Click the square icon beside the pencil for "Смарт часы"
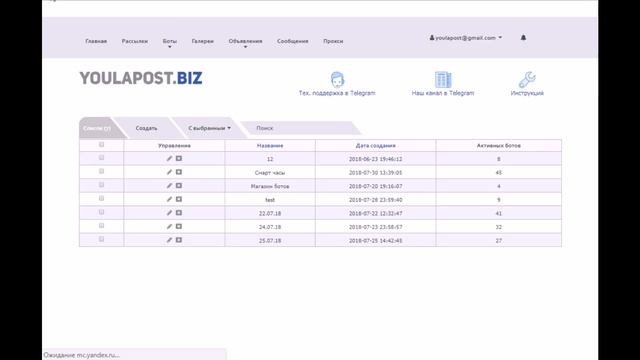 (x=179, y=172)
